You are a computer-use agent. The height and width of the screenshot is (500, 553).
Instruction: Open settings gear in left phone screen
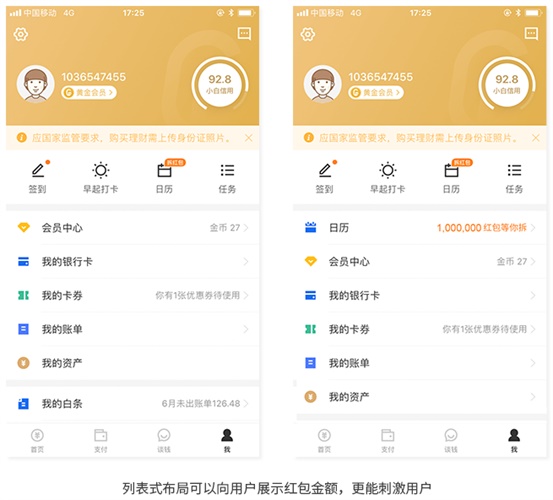(21, 35)
